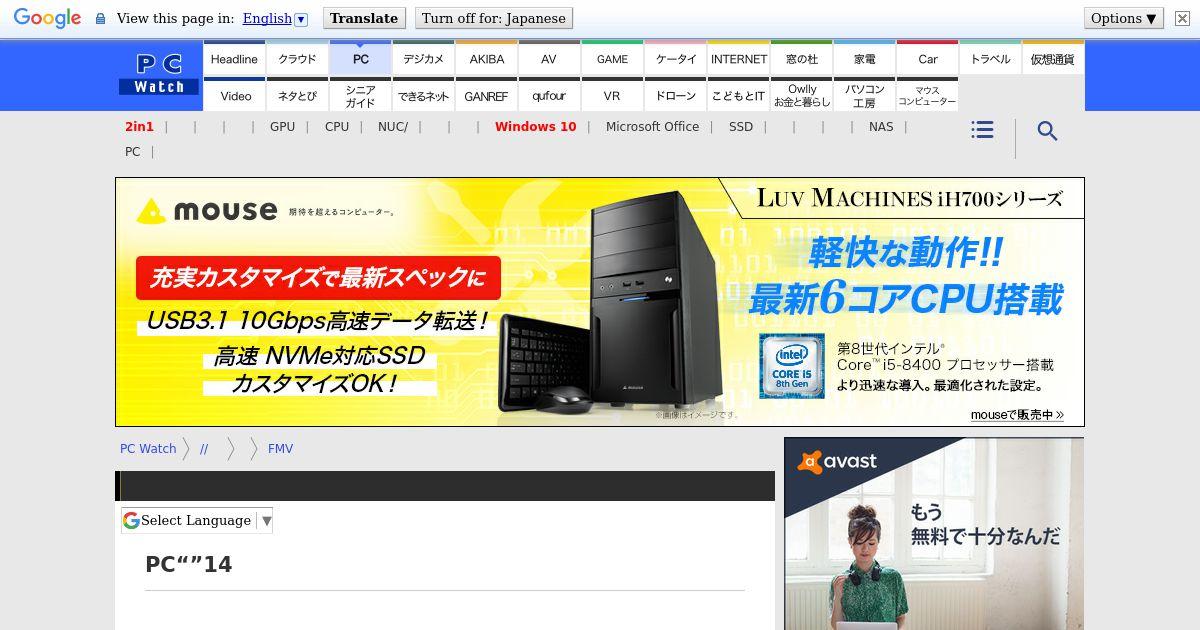Click the CPU topic link
1200x630 pixels.
(x=337, y=126)
